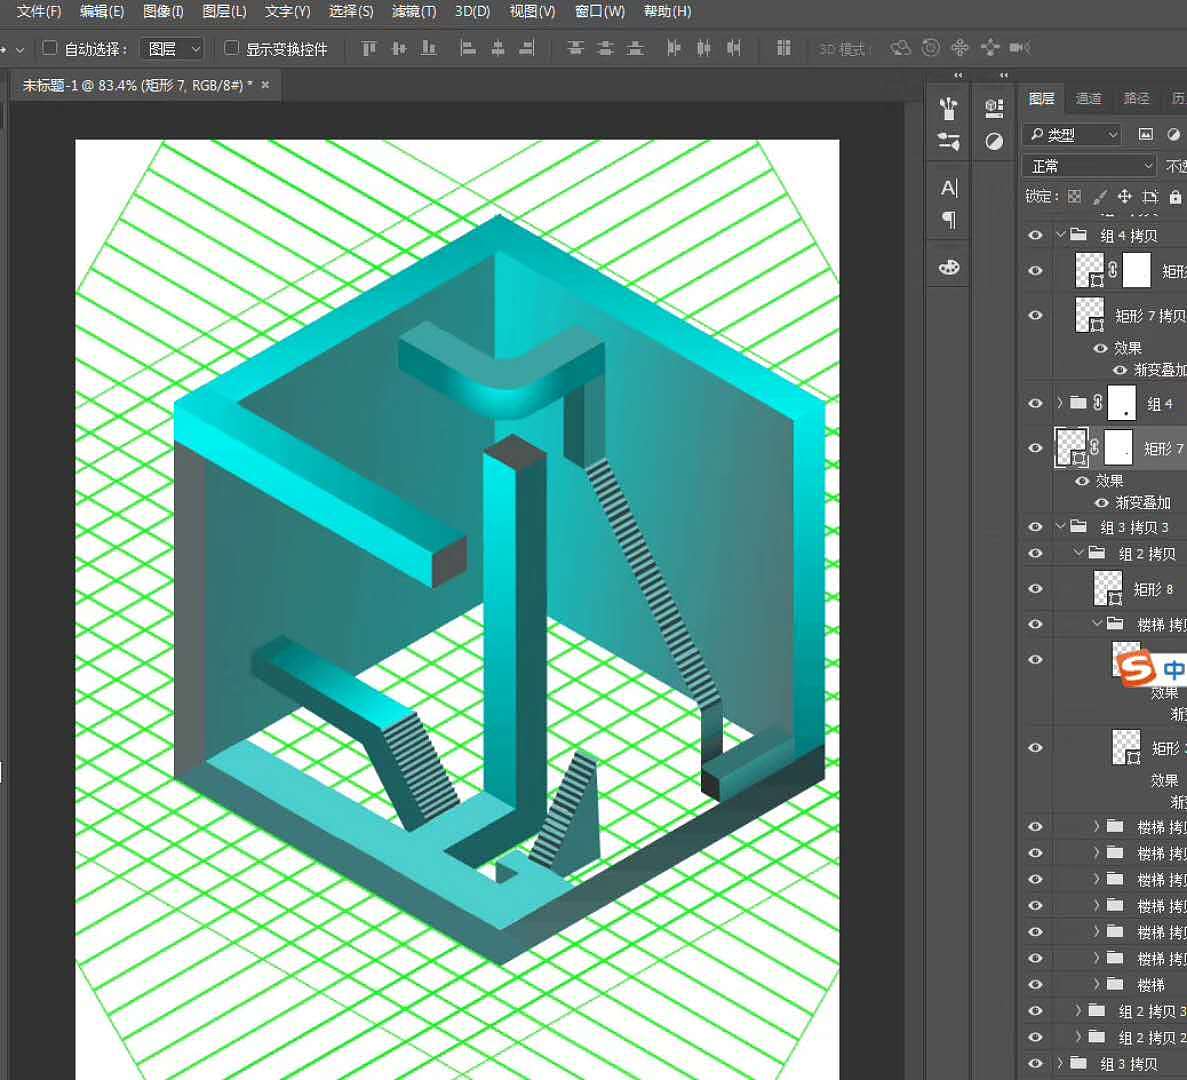Expand the 楼梯 folder without 拷贝
1187x1080 pixels.
click(1096, 985)
